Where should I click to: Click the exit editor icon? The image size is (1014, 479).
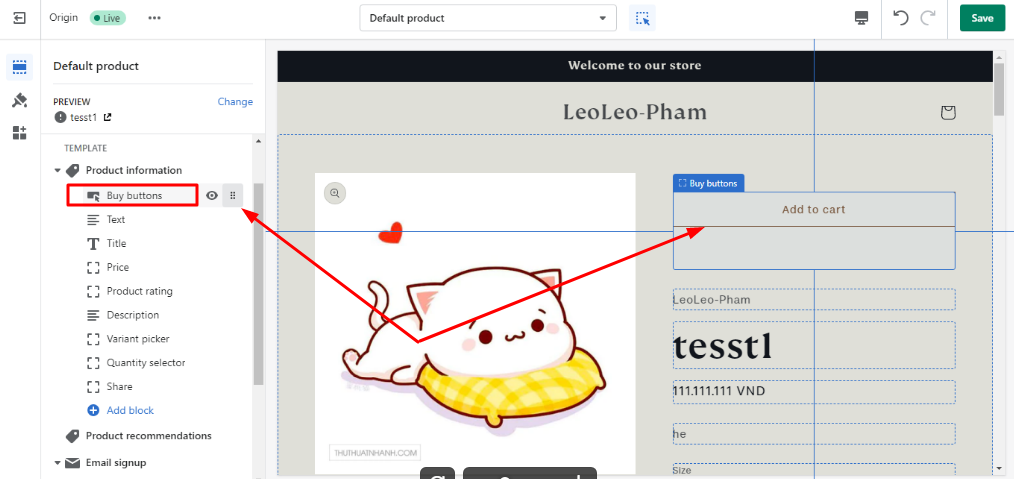pos(19,18)
